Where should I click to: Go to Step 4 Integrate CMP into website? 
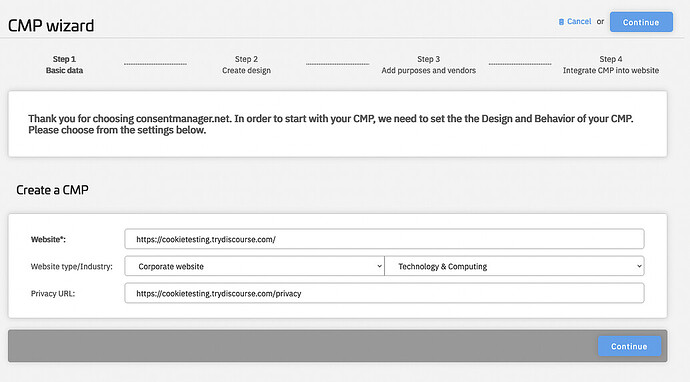tap(611, 65)
